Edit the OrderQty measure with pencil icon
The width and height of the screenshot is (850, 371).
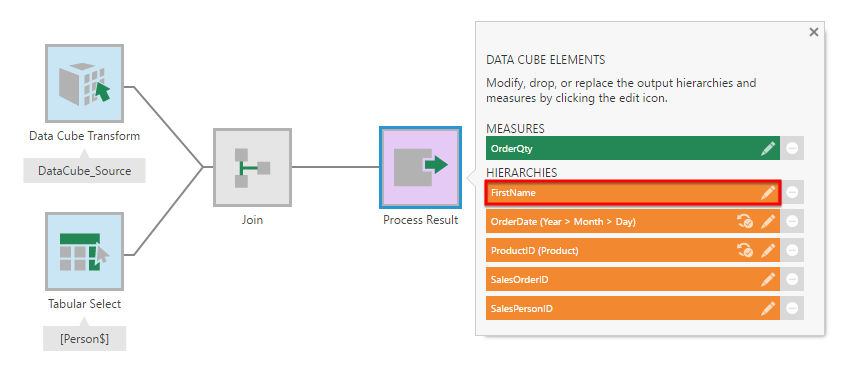768,148
